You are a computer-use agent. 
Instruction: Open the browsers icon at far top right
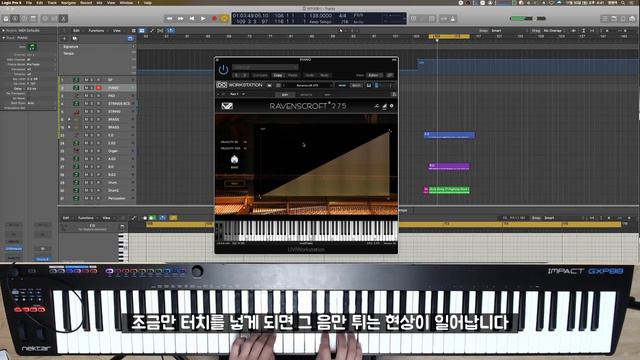[632, 18]
